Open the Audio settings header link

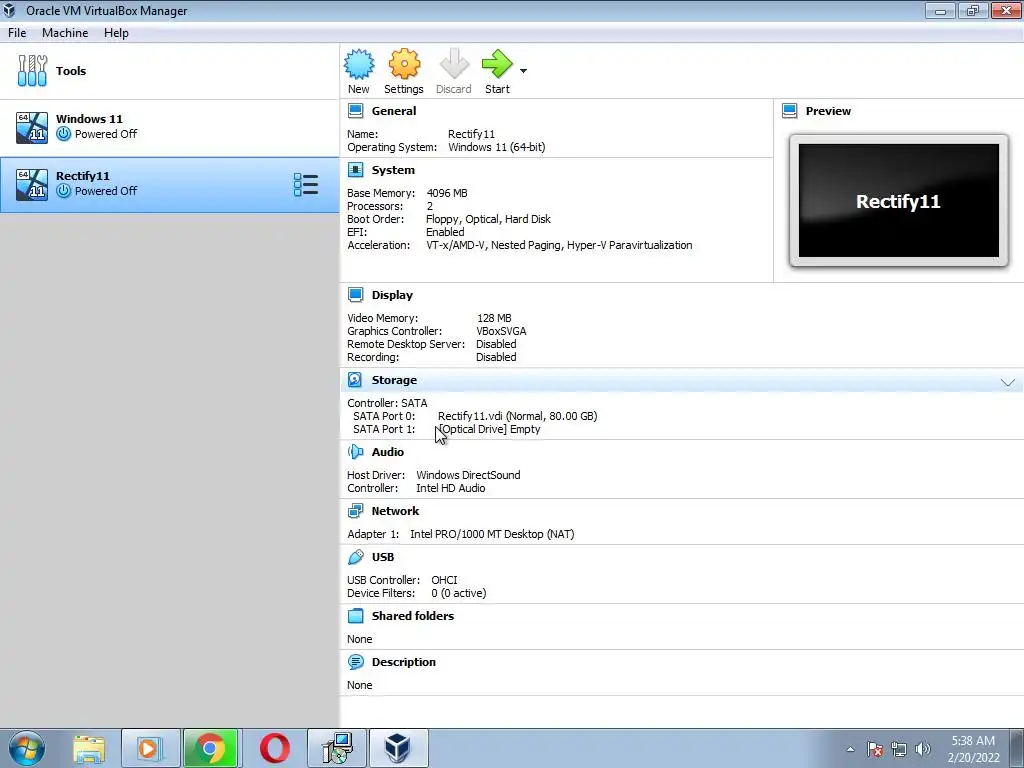(388, 452)
